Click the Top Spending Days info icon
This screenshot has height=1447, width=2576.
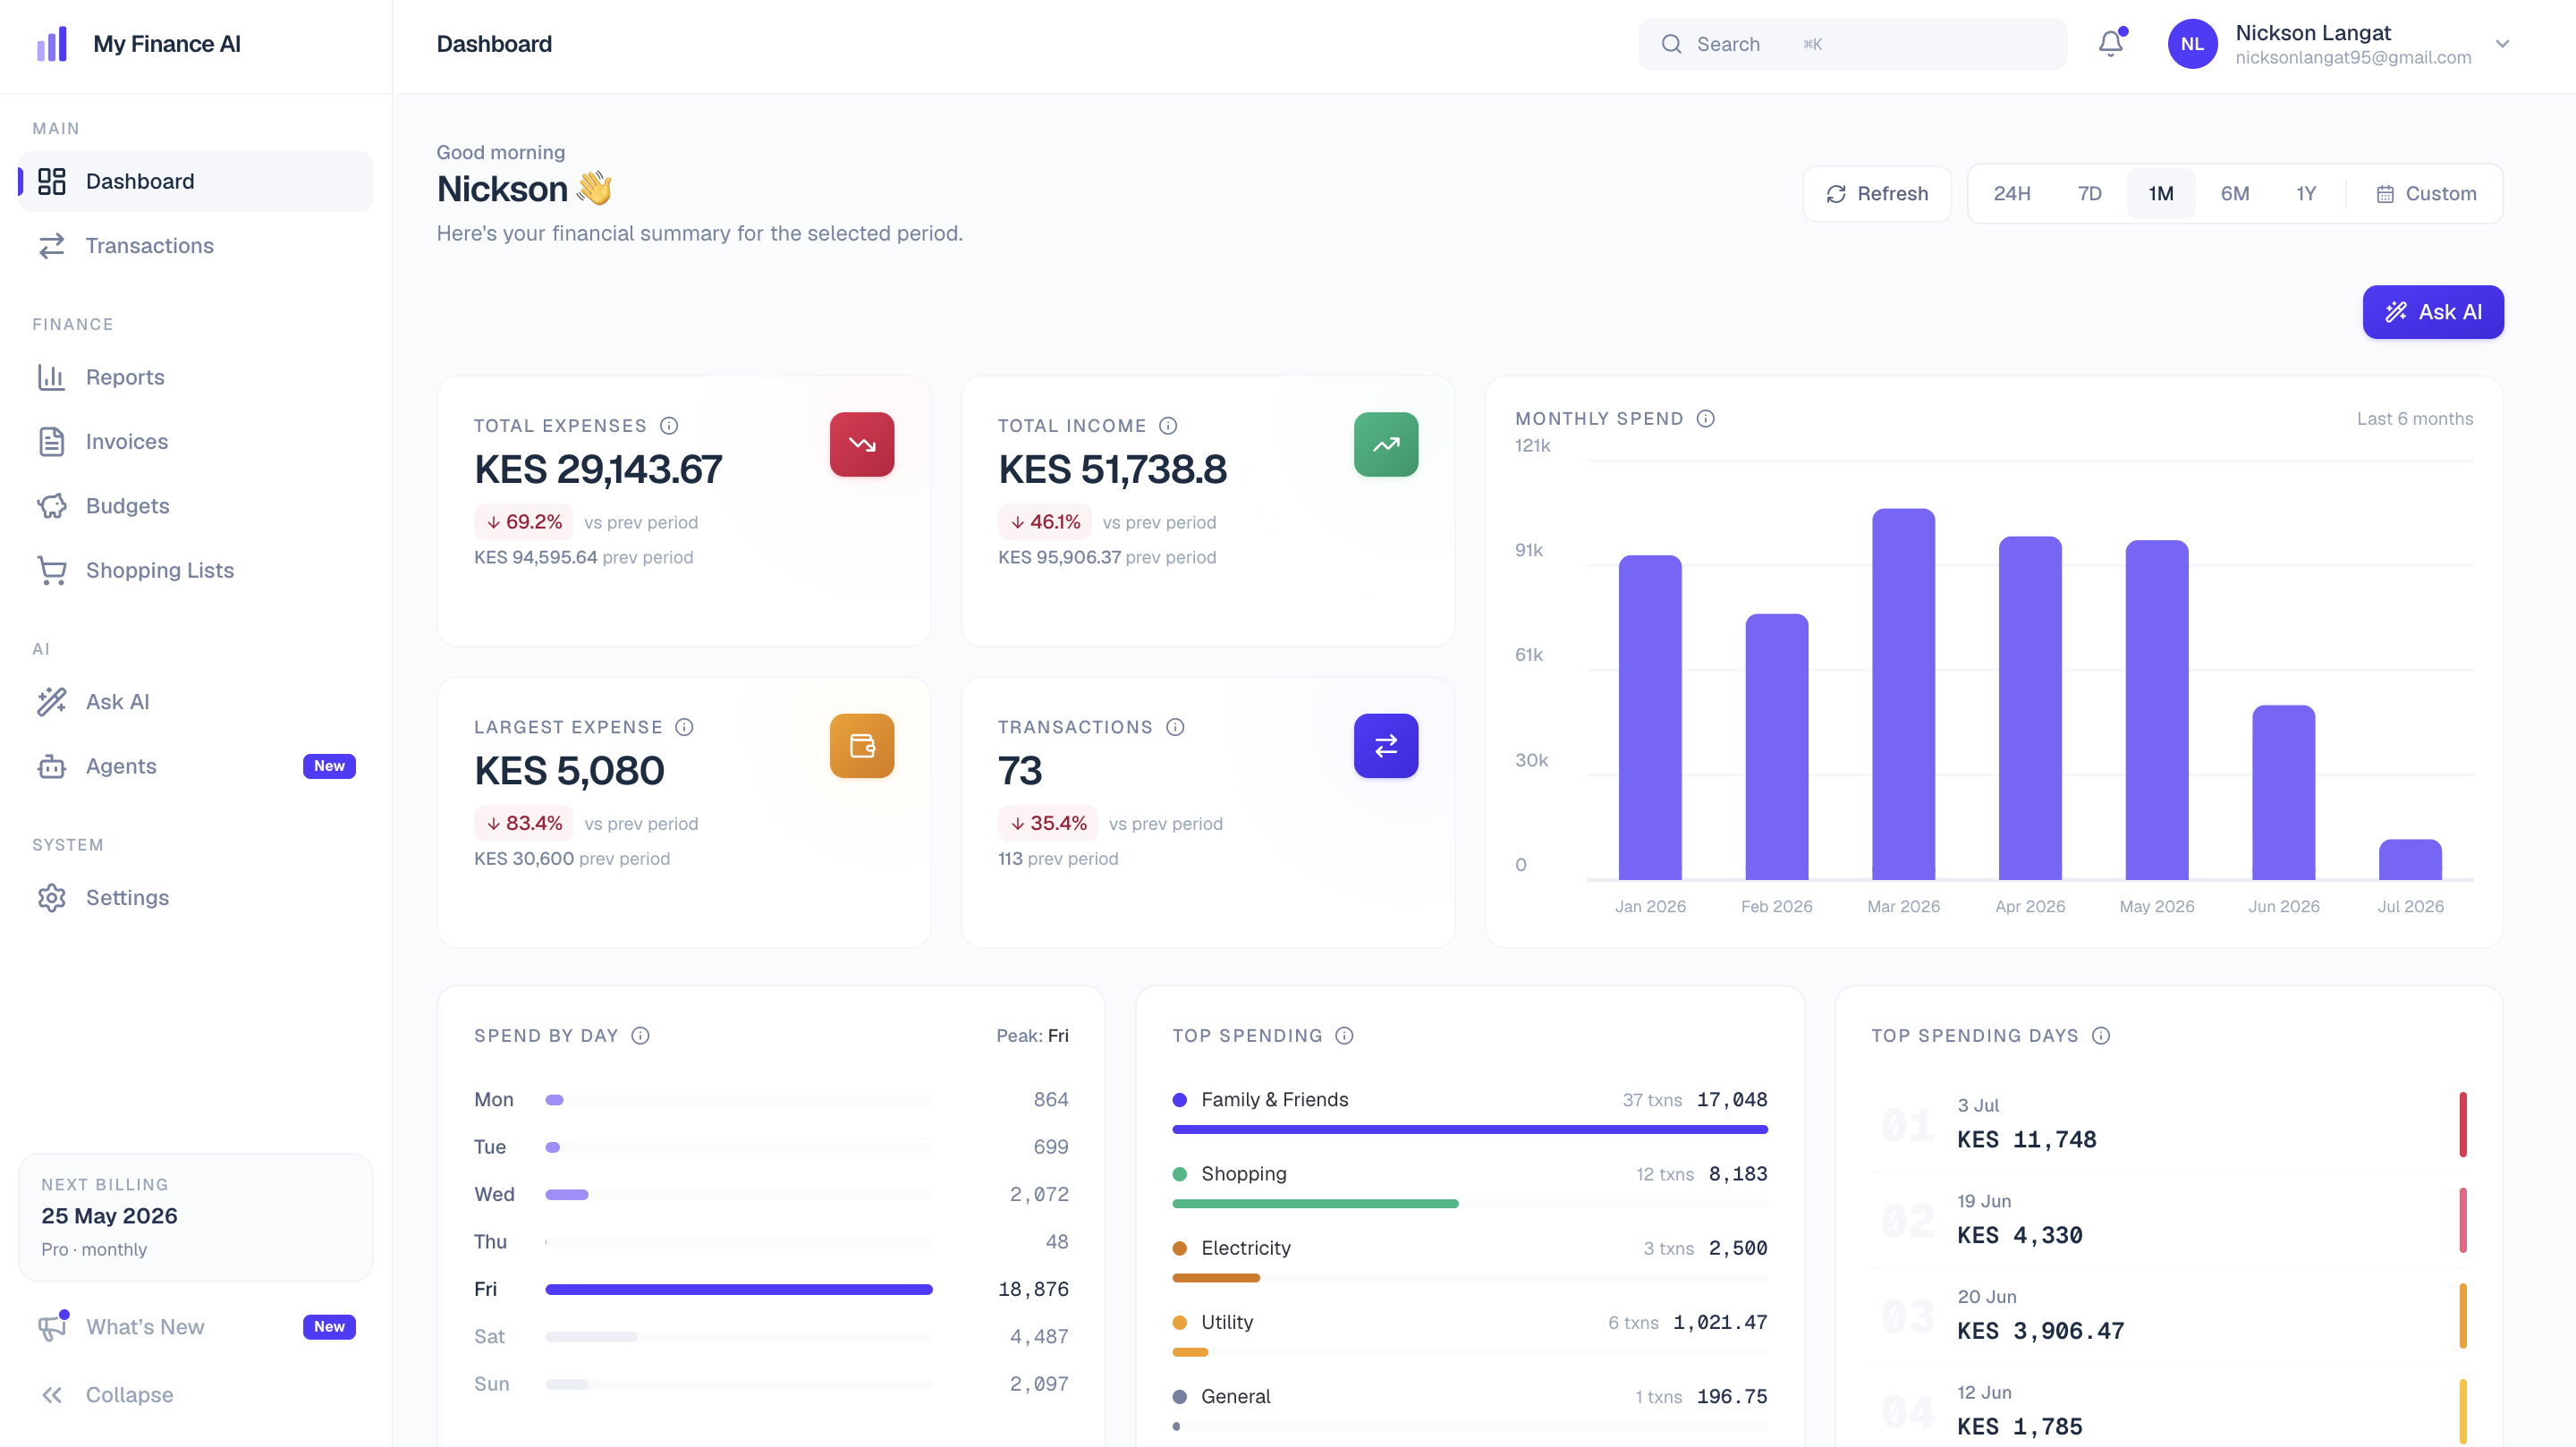[2101, 1036]
